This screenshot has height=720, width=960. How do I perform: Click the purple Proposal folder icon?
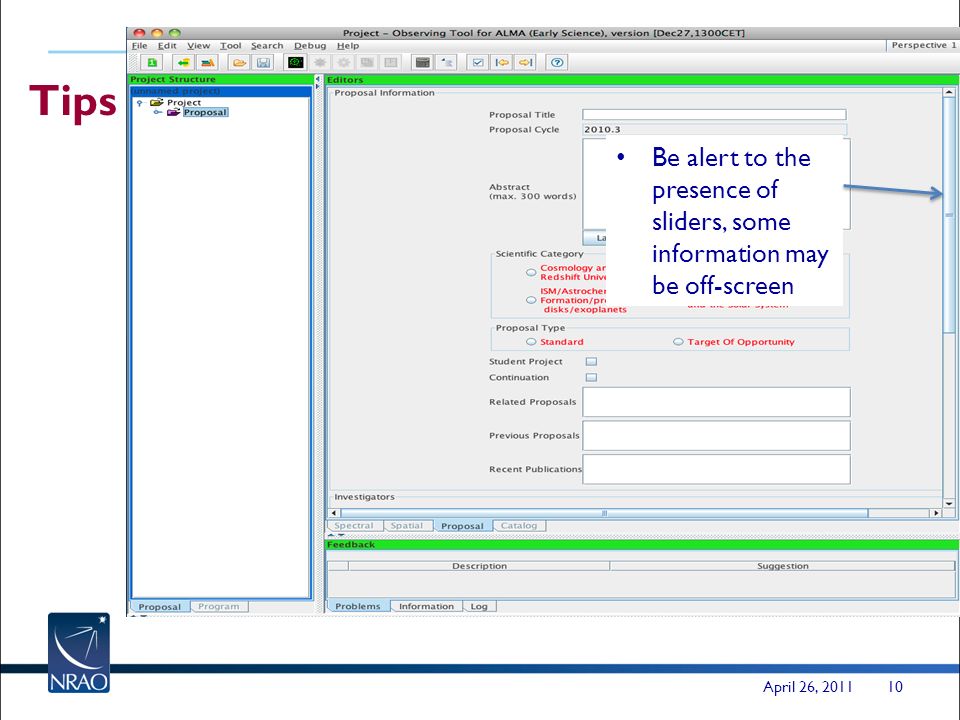pos(174,112)
